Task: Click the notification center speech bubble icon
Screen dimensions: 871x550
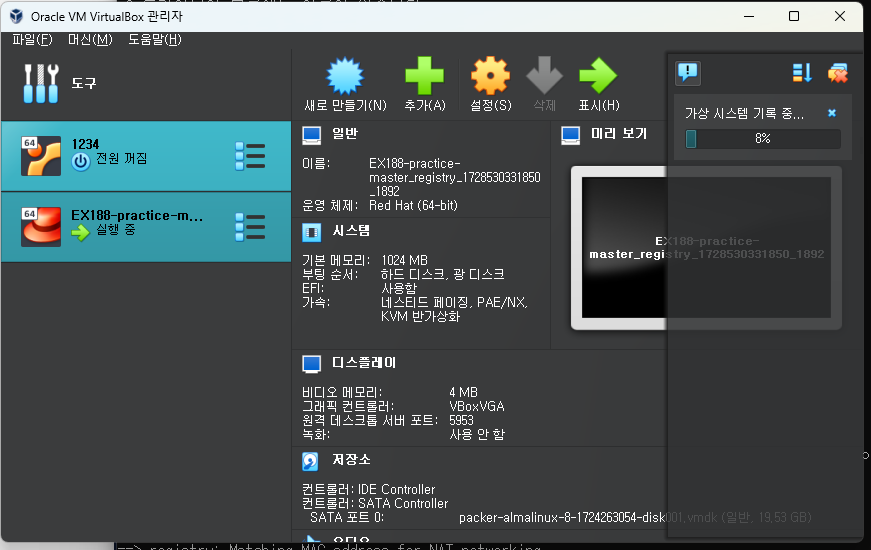Action: pos(688,73)
